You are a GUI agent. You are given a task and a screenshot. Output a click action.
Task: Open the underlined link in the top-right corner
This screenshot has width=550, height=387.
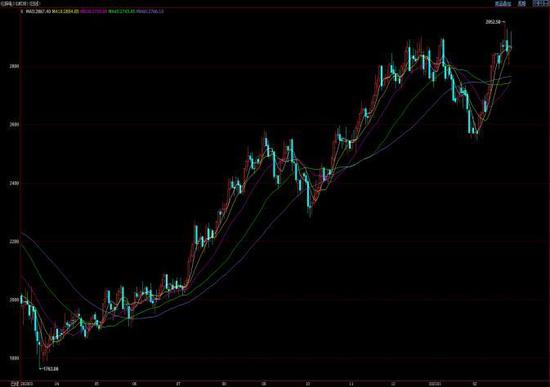(503, 4)
